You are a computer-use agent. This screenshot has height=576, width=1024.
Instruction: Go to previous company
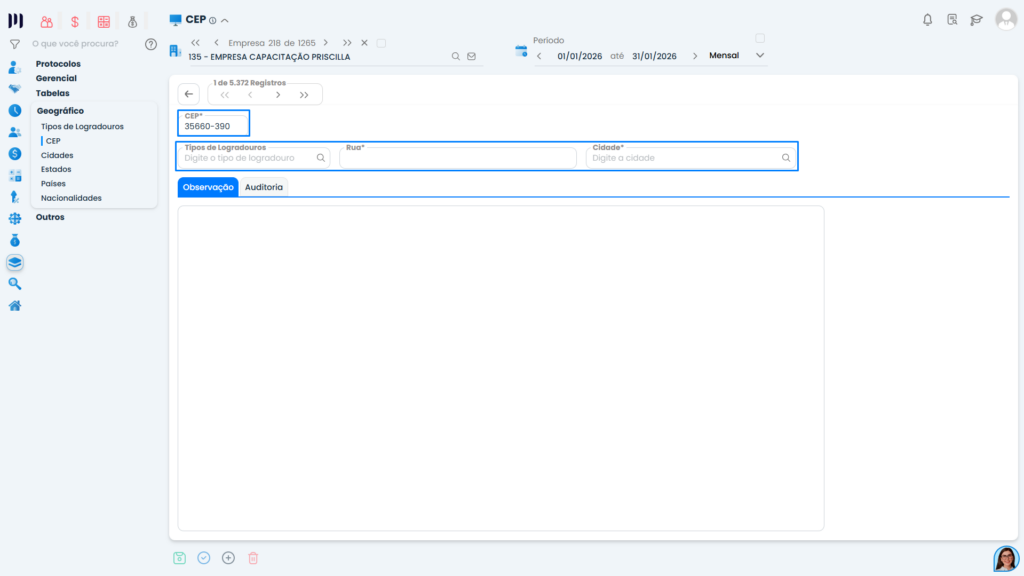(x=216, y=43)
